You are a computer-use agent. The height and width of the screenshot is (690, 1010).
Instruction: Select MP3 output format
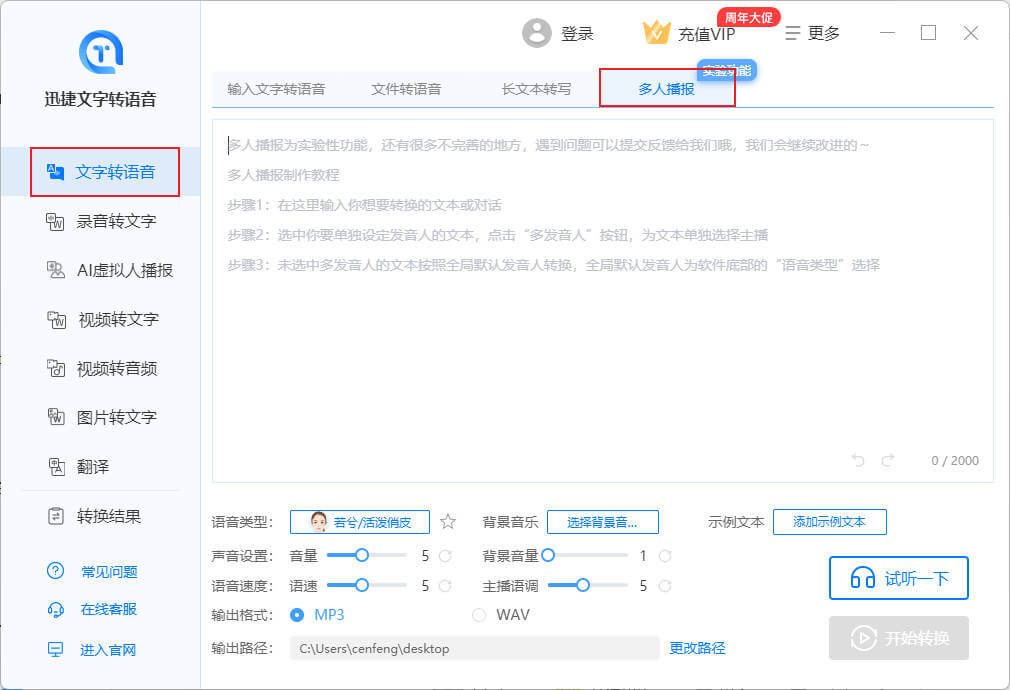click(x=297, y=615)
